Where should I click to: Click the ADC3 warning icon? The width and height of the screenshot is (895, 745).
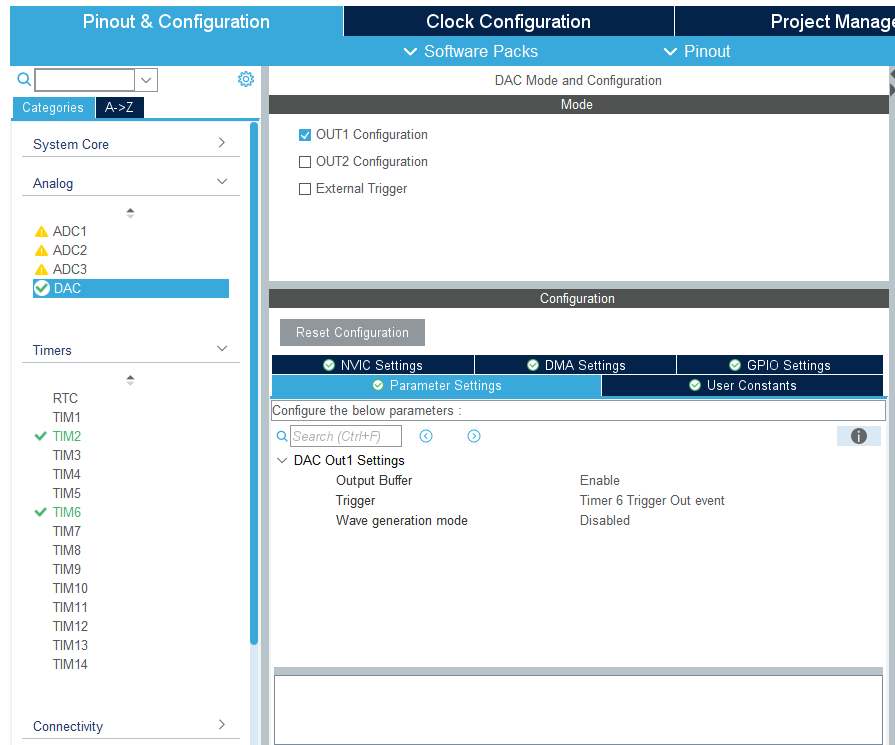[41, 269]
